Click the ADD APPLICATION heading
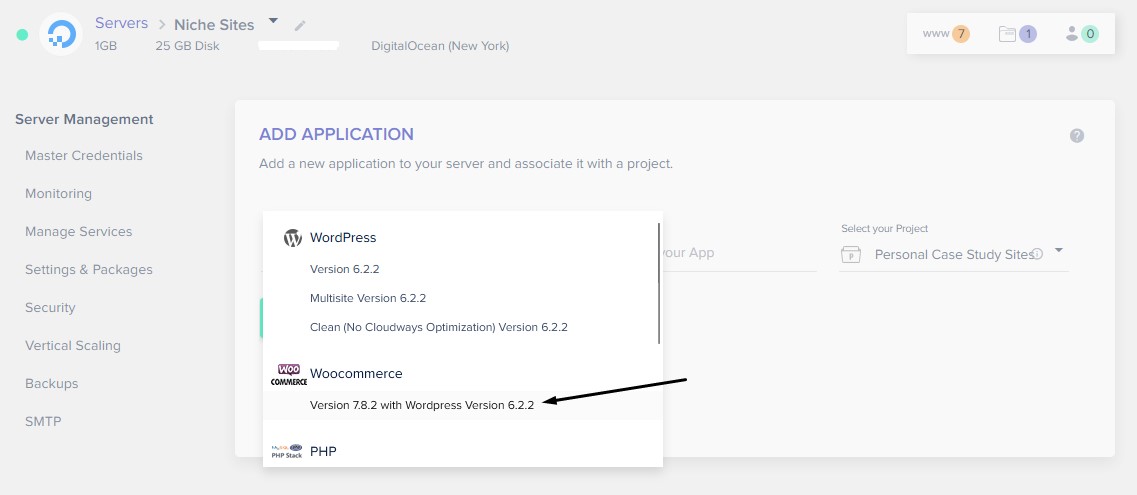Image resolution: width=1137 pixels, height=495 pixels. coord(336,134)
